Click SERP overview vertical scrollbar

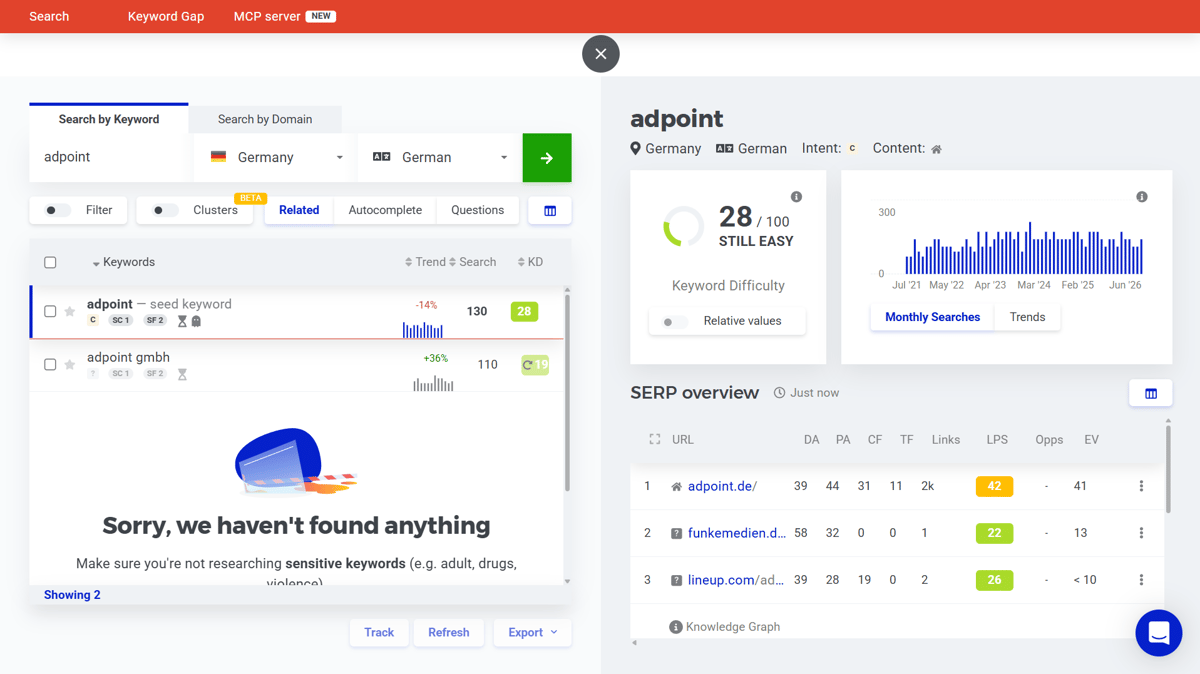point(1168,470)
